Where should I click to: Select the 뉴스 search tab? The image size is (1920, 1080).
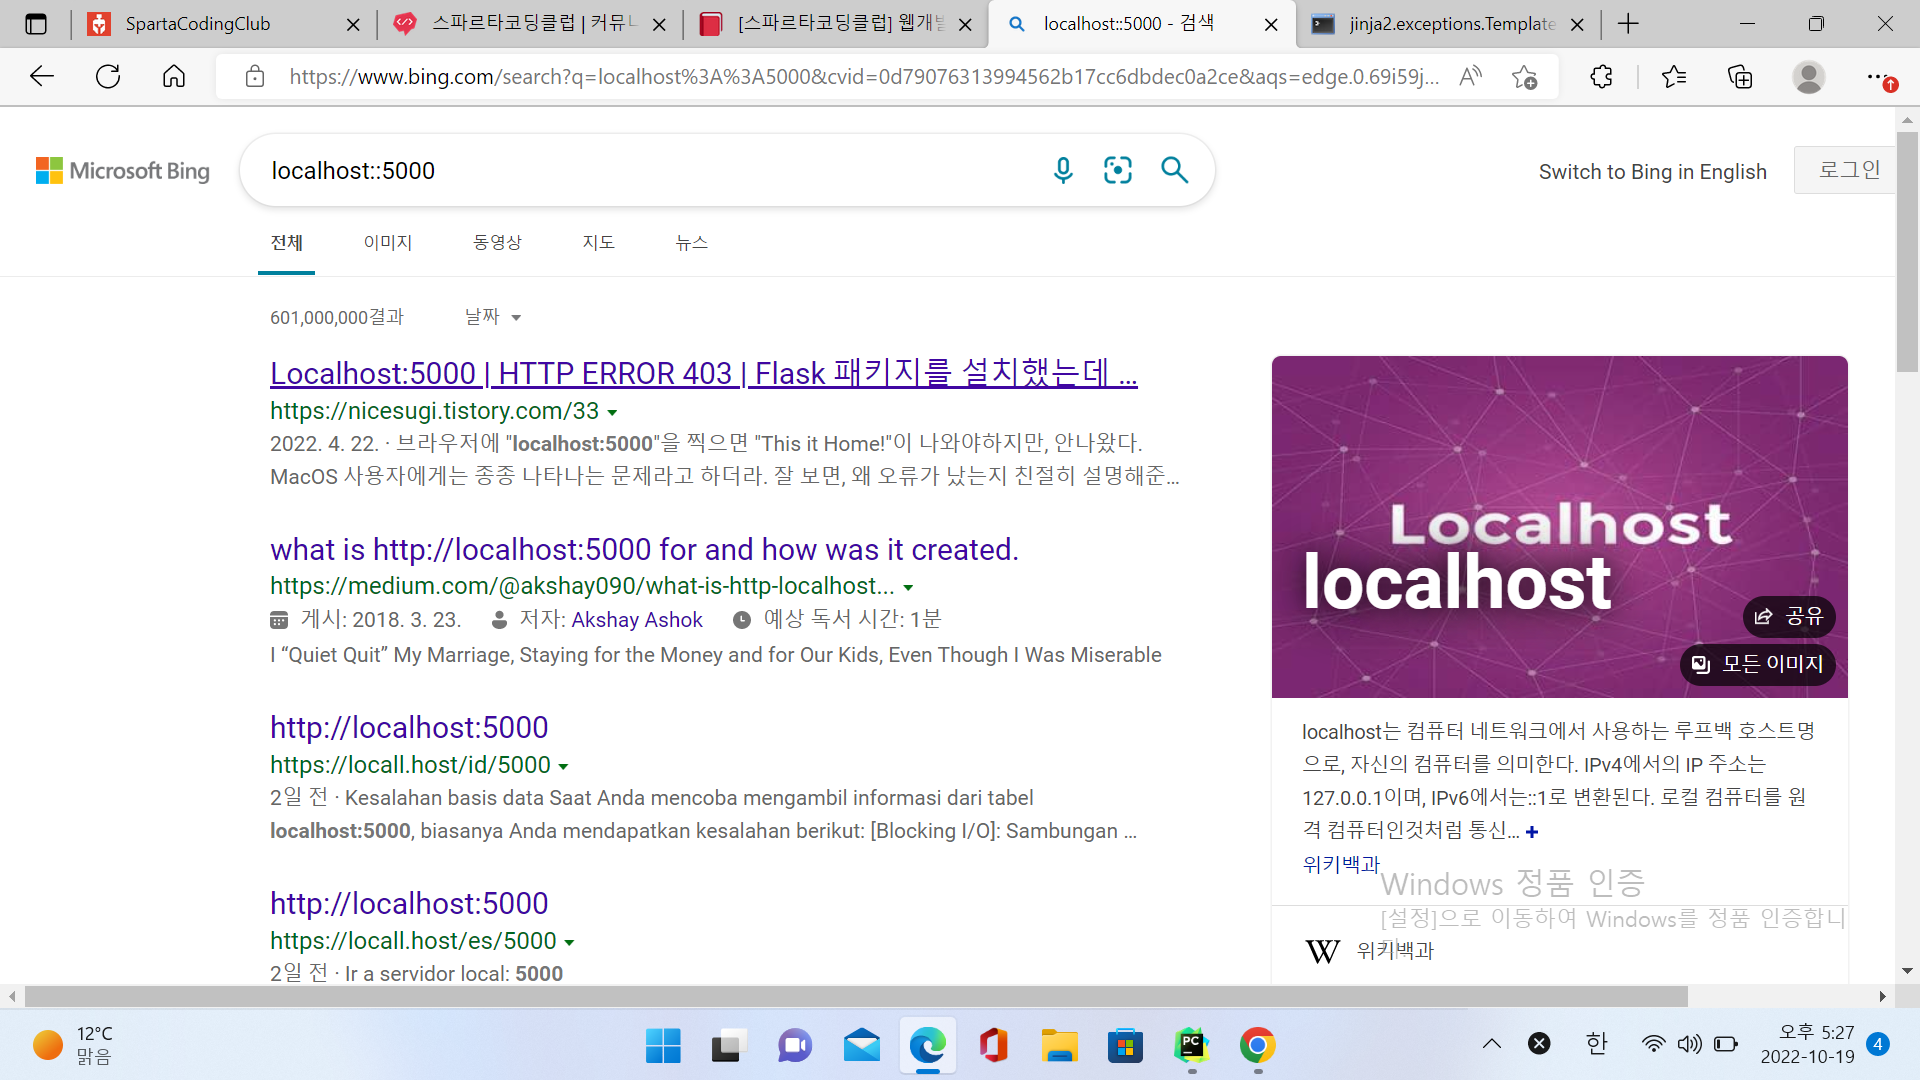click(691, 243)
